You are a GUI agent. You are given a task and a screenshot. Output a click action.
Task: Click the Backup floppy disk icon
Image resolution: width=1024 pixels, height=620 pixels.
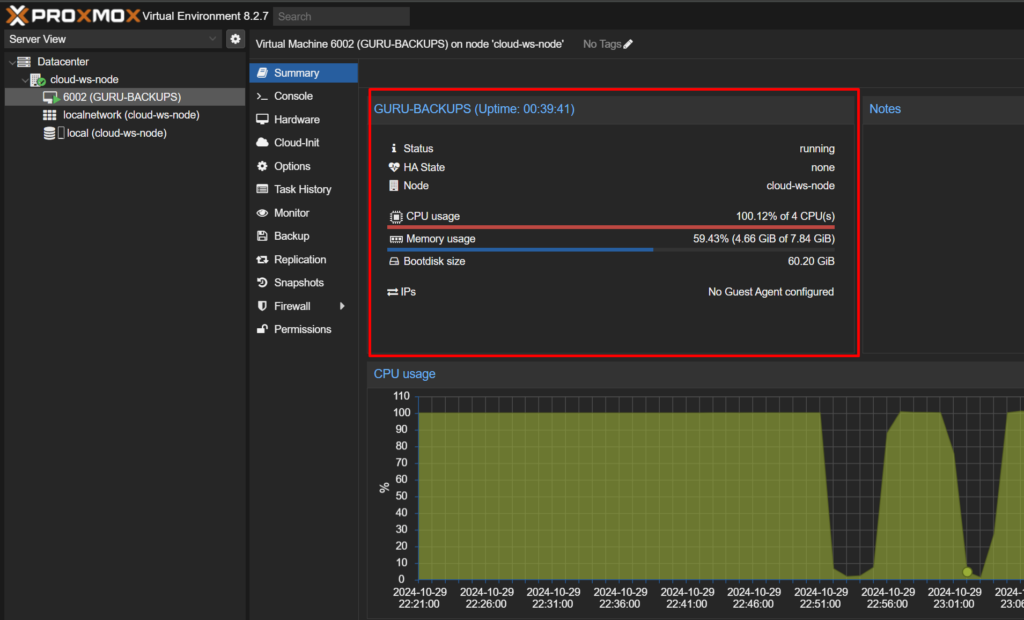263,236
